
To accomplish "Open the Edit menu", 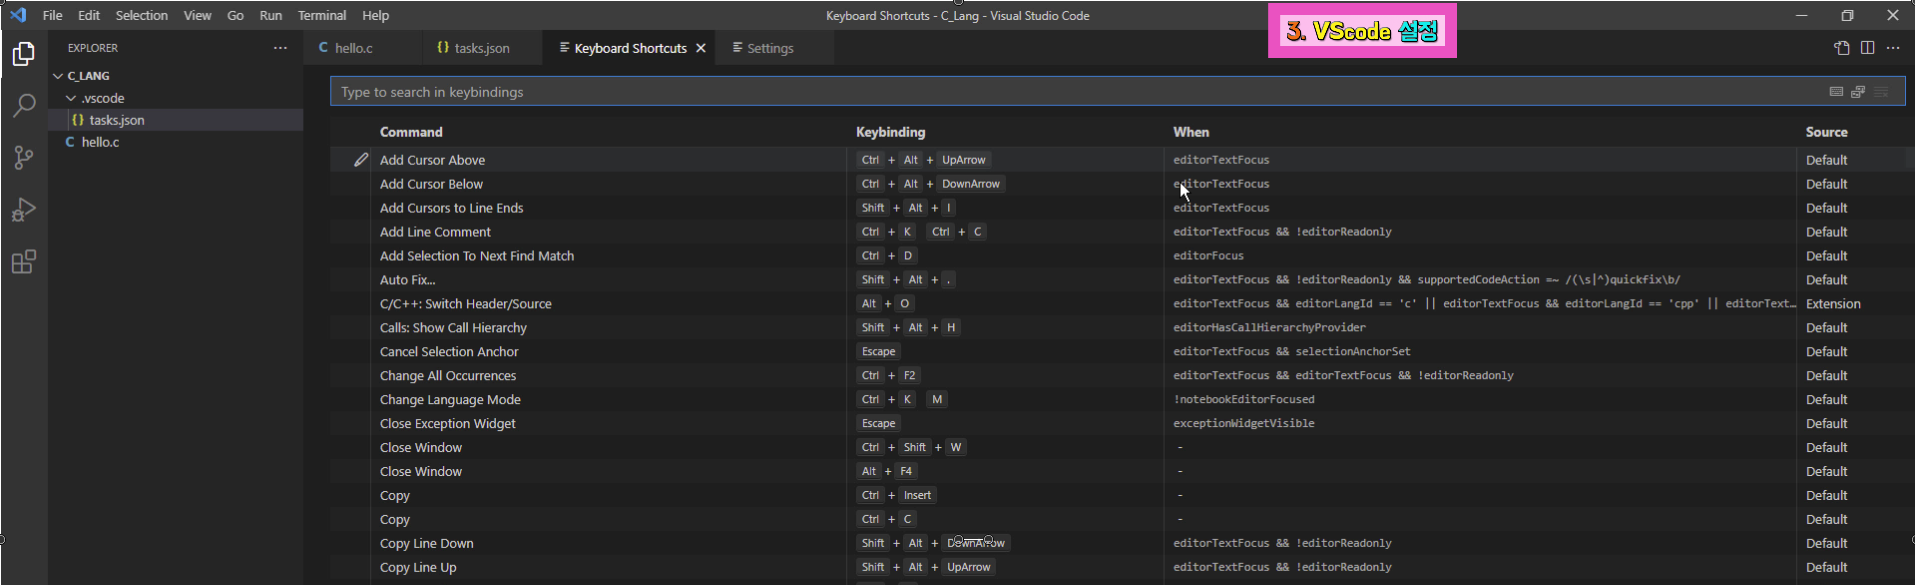I will pyautogui.click(x=89, y=15).
